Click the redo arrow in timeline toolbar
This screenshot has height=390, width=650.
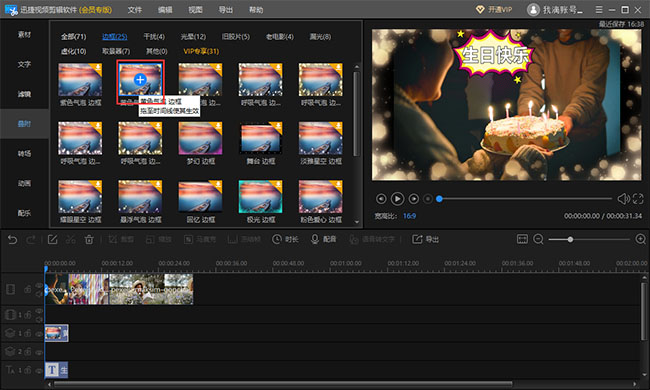[x=31, y=240]
